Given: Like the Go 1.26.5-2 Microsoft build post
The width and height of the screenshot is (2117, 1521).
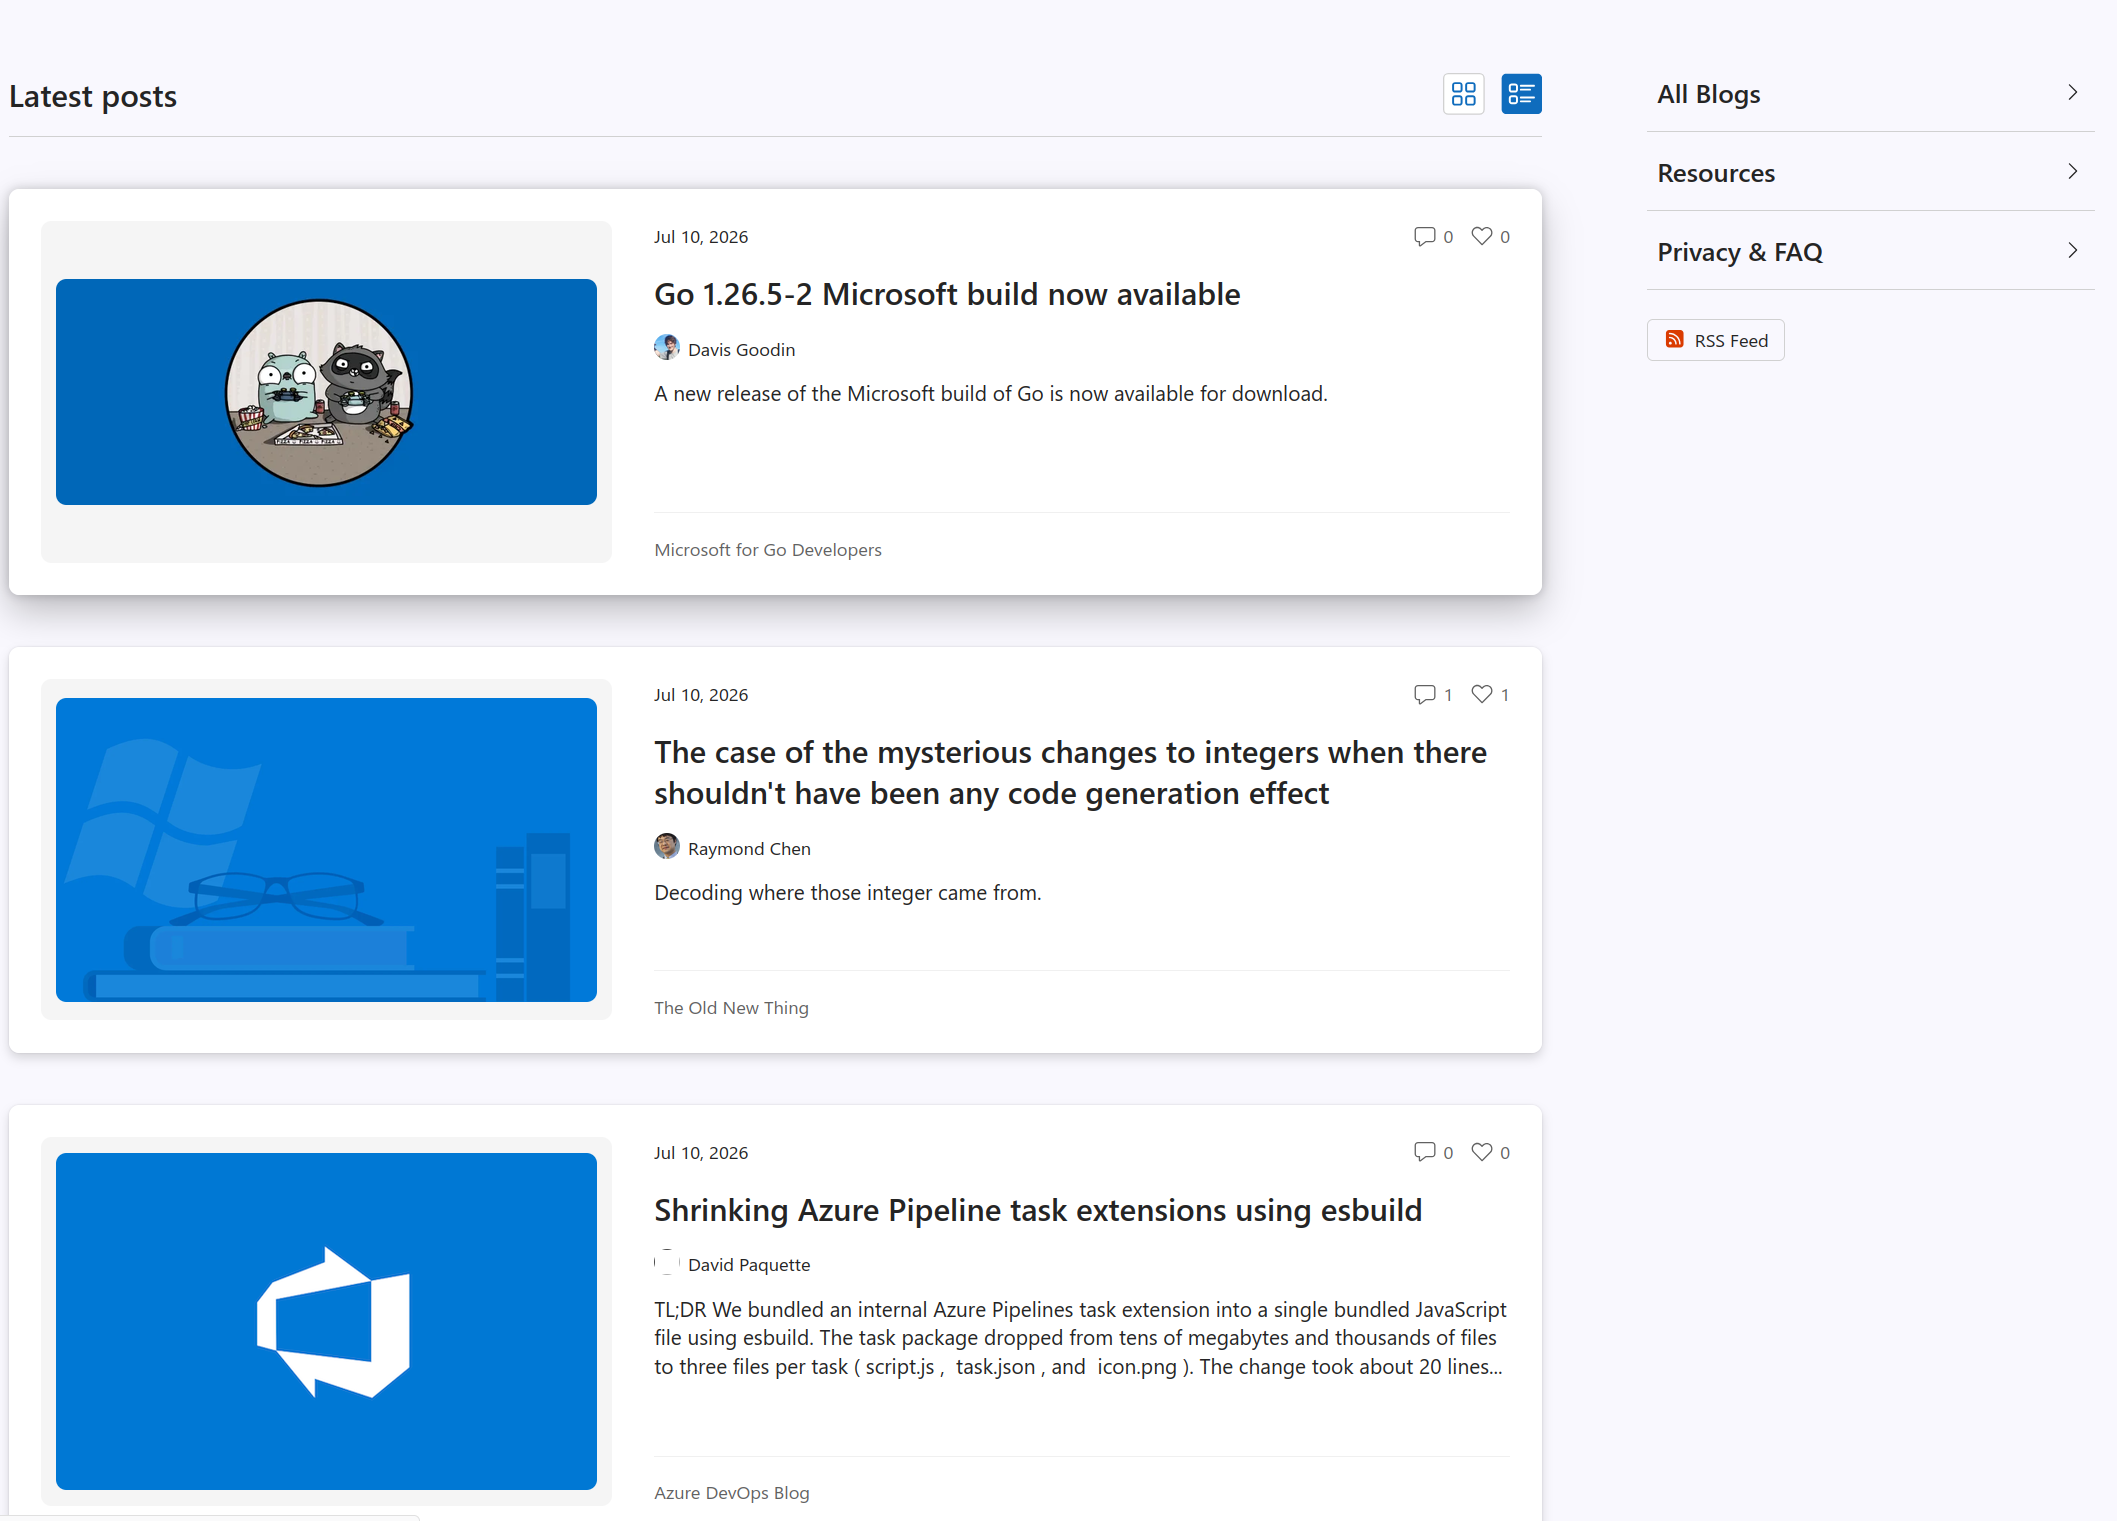Looking at the screenshot, I should [1482, 236].
